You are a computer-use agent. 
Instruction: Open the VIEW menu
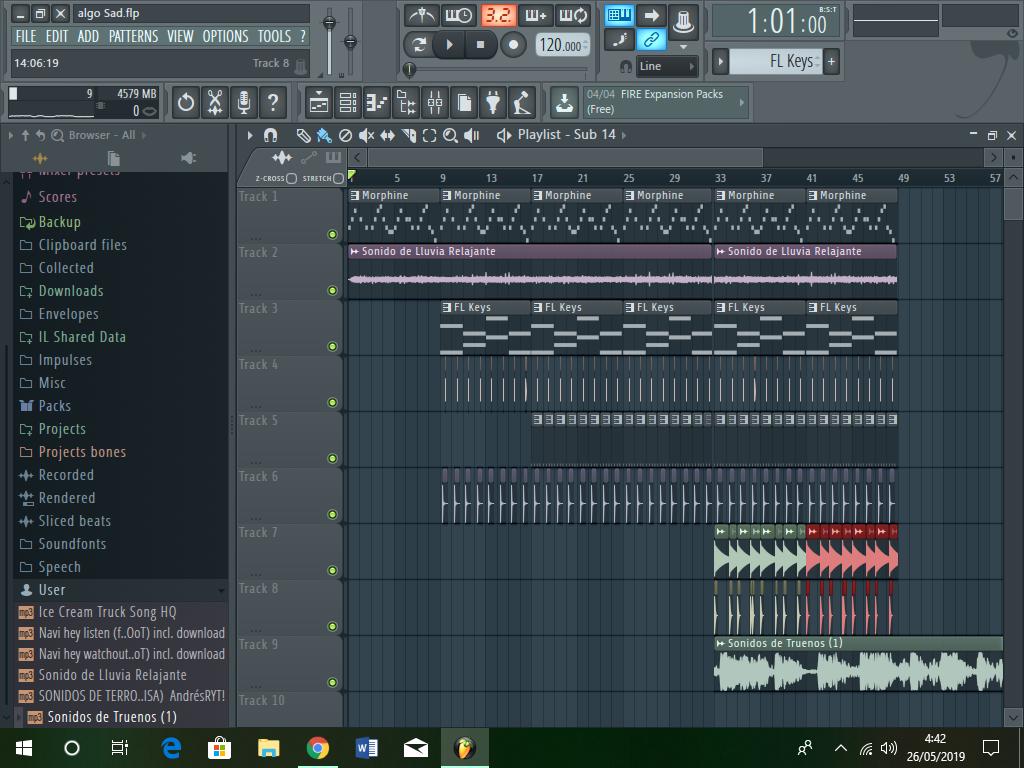coord(180,36)
